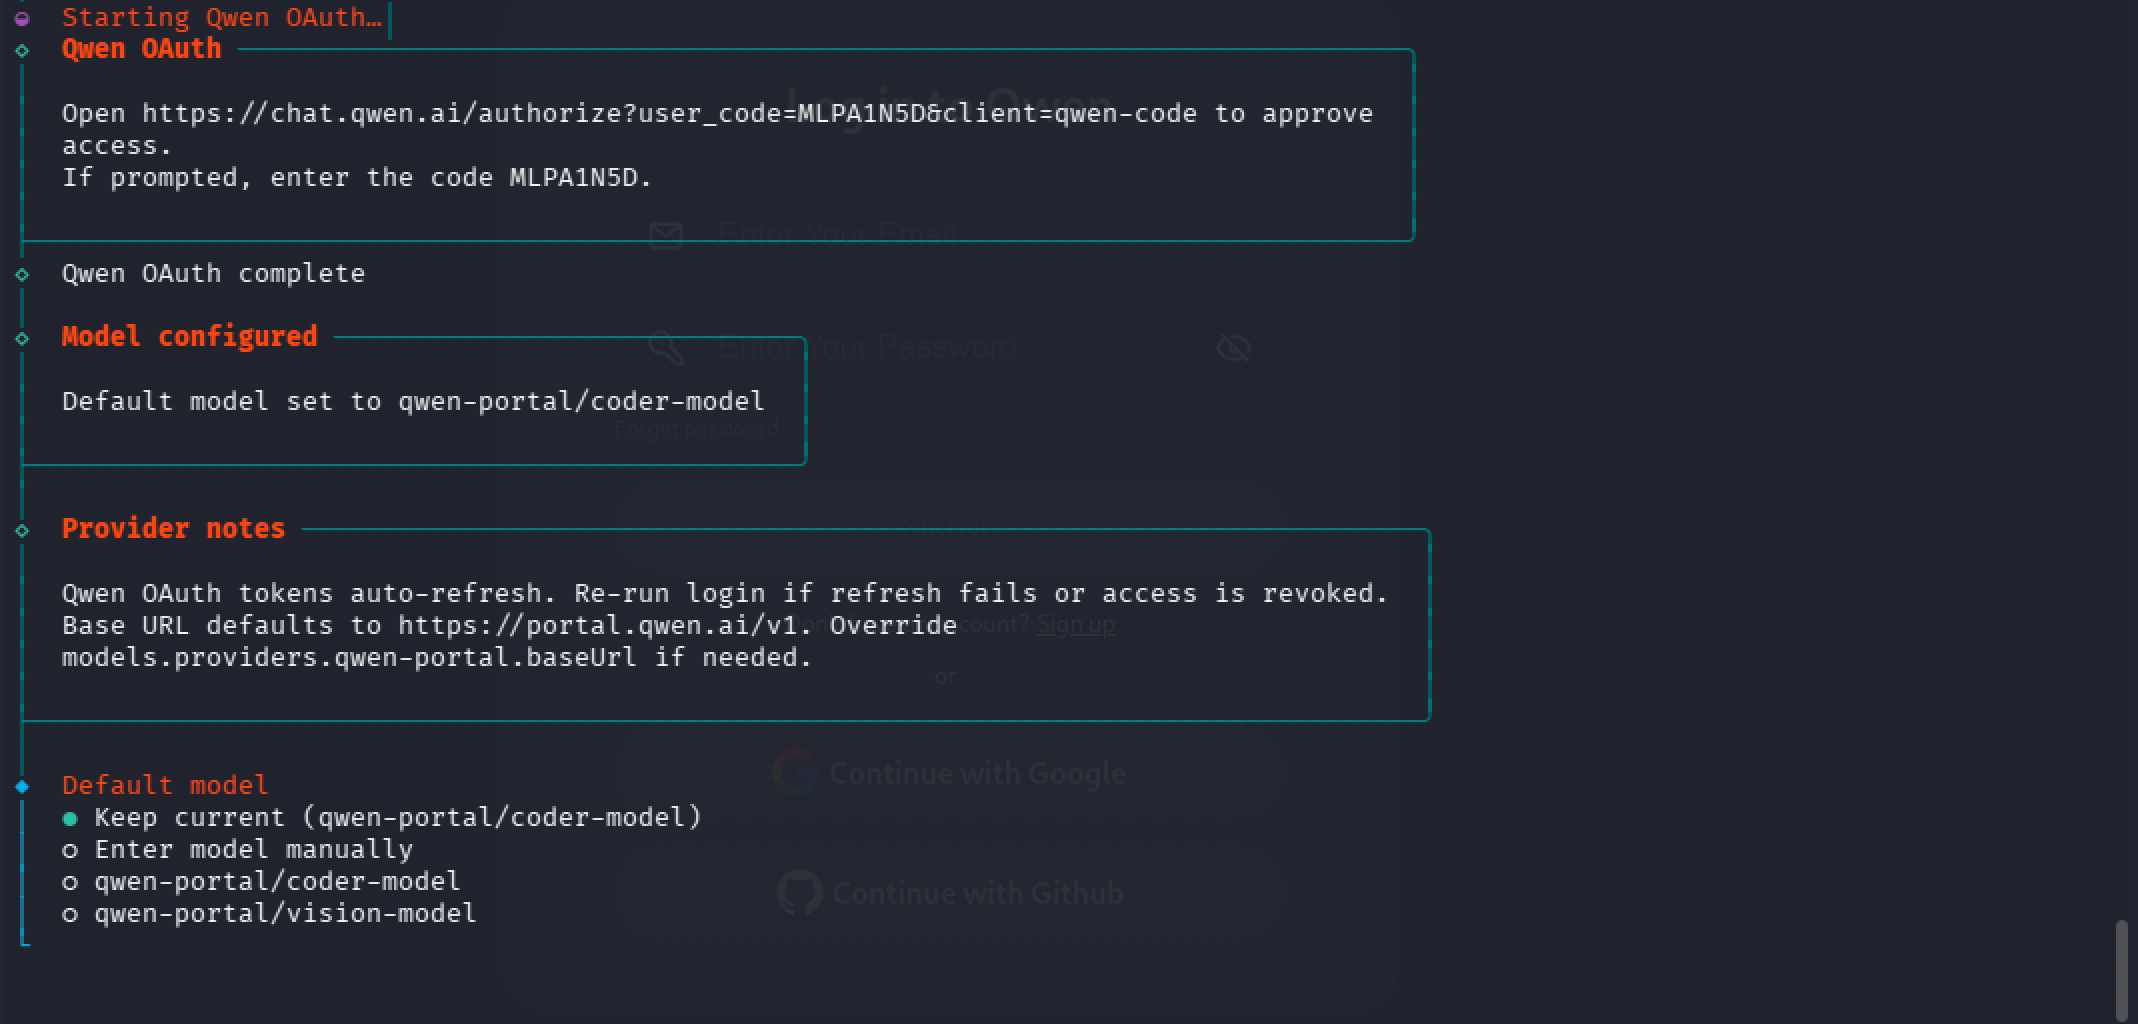Viewport: 2138px width, 1024px height.
Task: Click the diamond marker next to Qwen OAuth complete
Action: pos(22,274)
